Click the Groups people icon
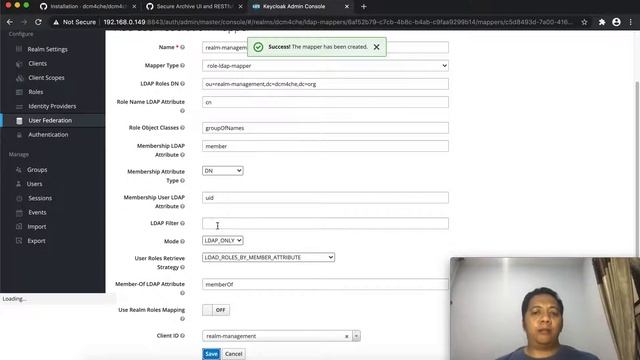640x360 pixels. pos(18,169)
